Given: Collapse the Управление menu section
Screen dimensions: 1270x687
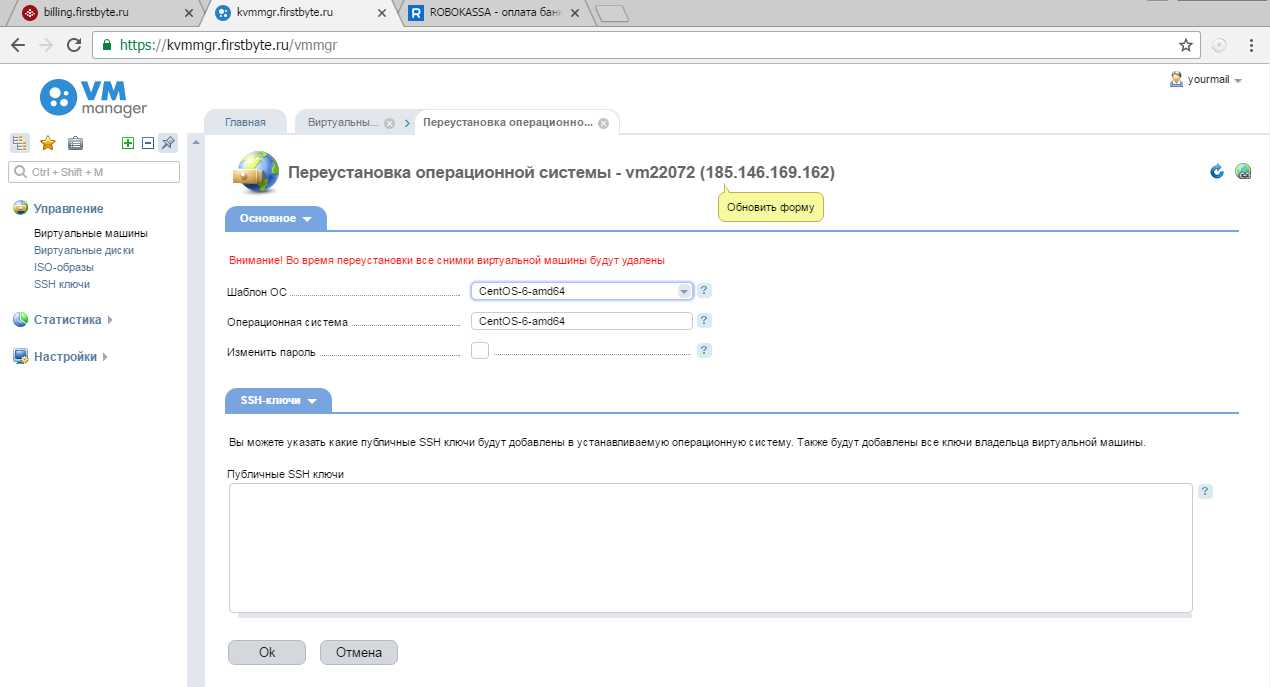Looking at the screenshot, I should [68, 208].
